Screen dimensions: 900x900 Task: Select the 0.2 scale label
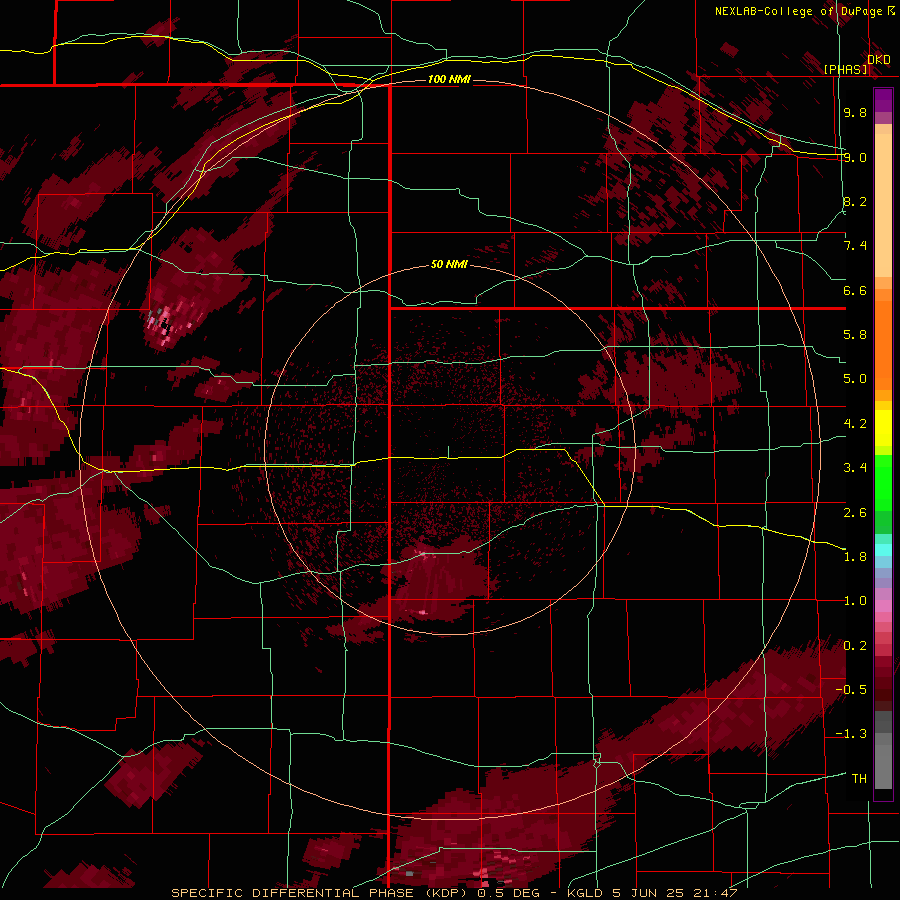pos(855,646)
